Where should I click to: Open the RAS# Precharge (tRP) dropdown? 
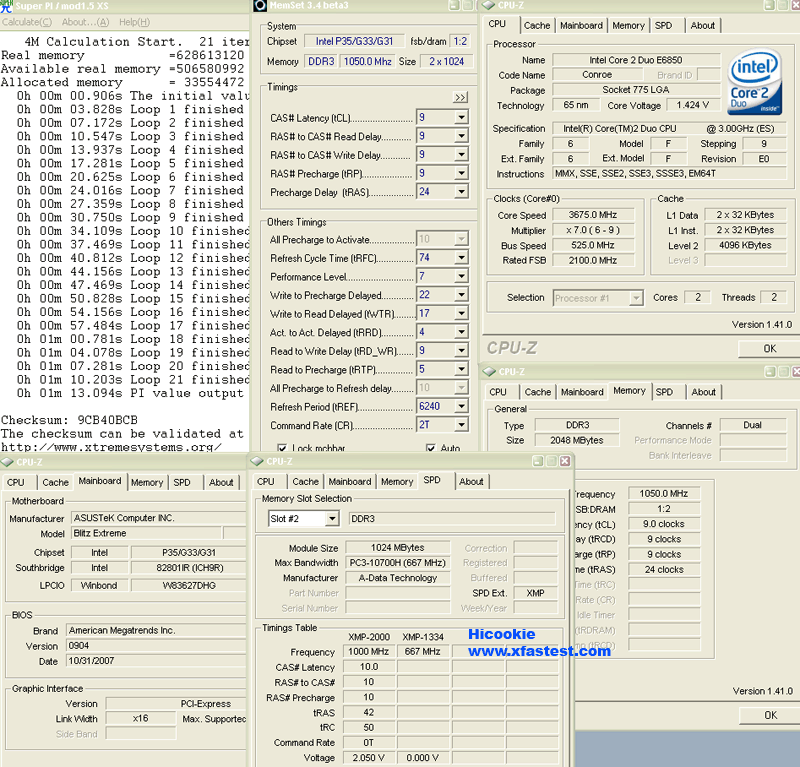click(461, 173)
